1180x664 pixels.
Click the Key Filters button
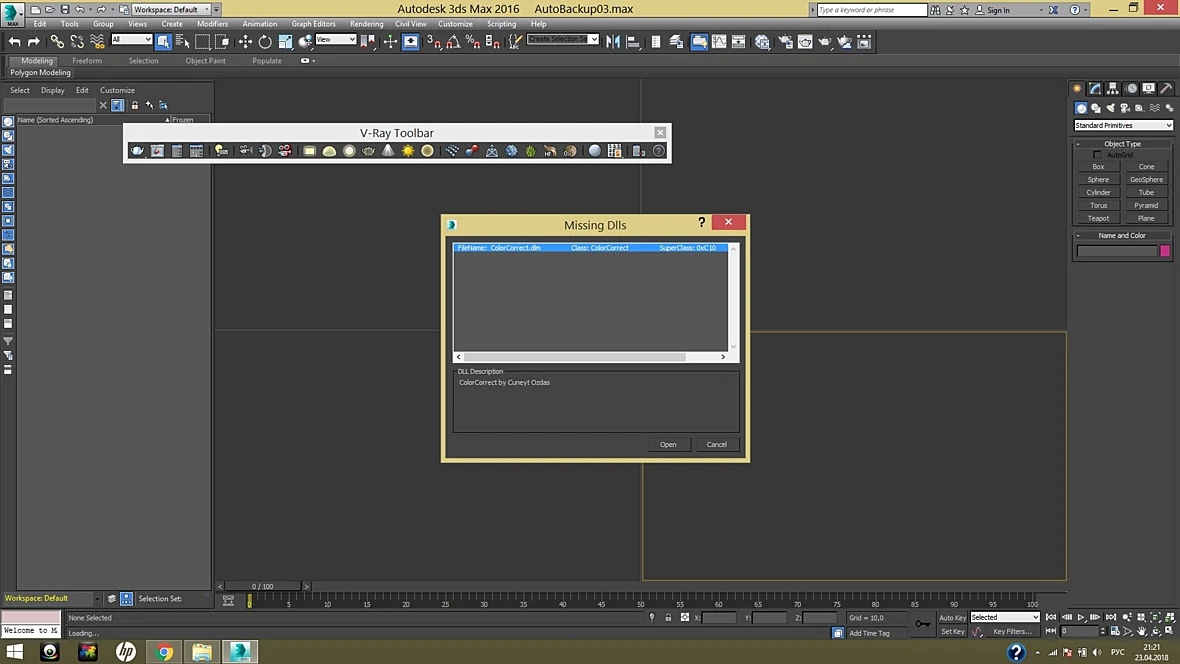pos(1012,632)
